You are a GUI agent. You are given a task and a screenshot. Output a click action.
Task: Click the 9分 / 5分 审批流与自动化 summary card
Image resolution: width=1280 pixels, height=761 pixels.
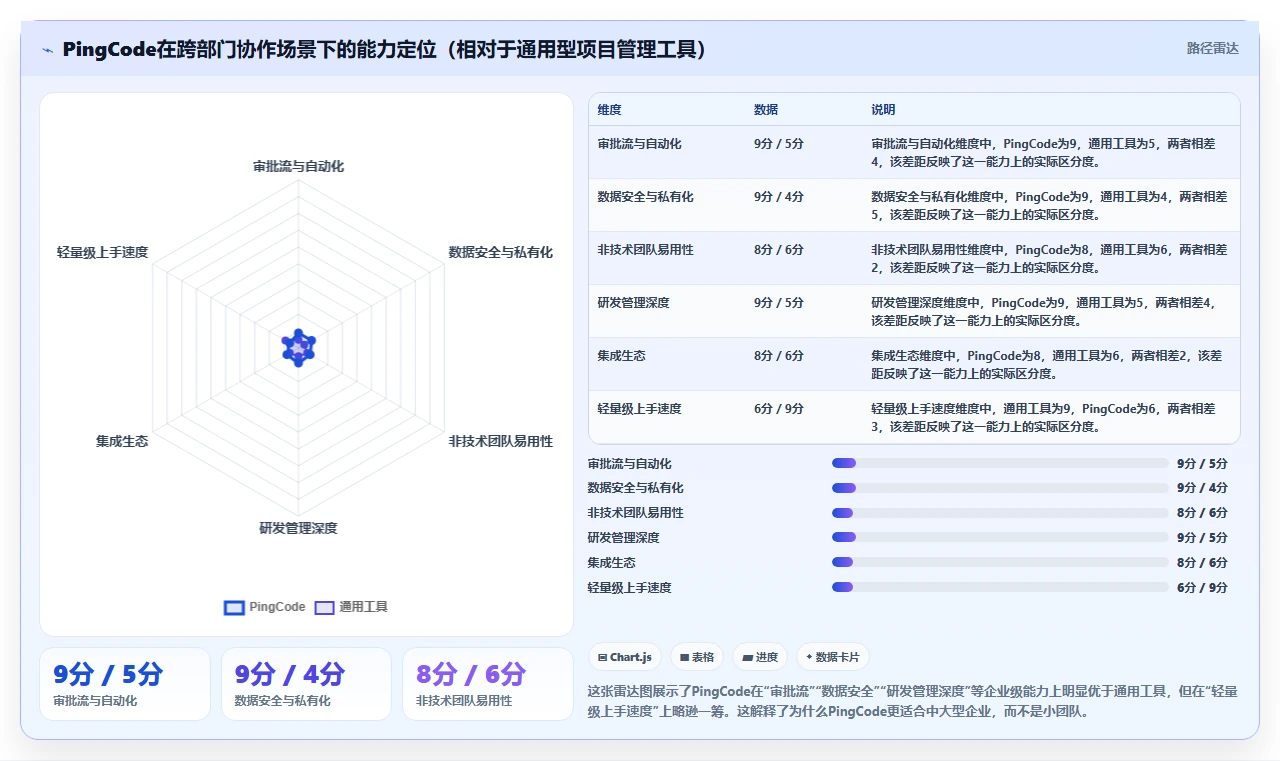point(125,684)
